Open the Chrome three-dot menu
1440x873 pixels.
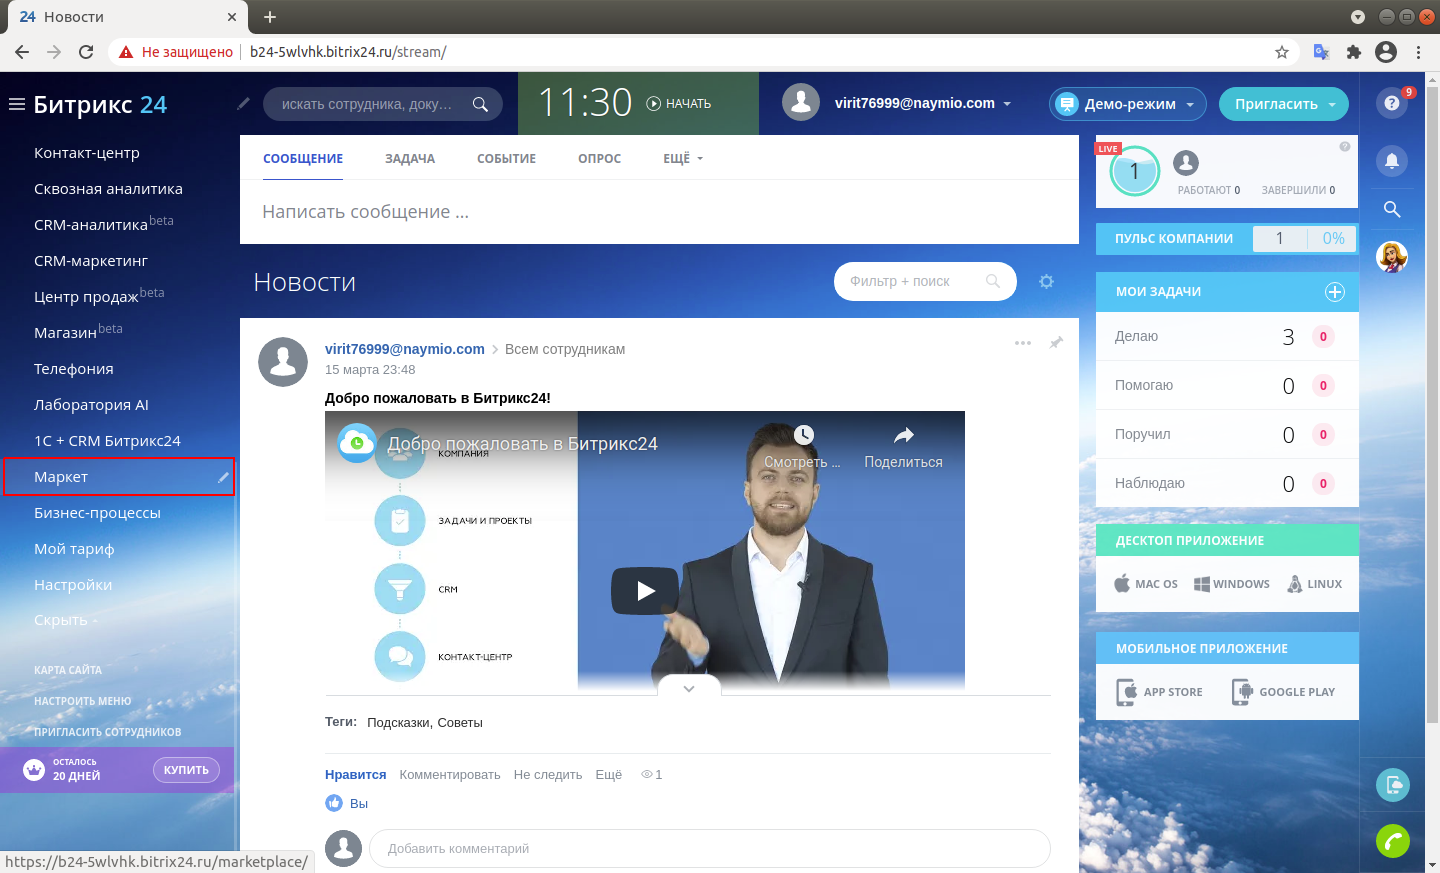pyautogui.click(x=1419, y=52)
